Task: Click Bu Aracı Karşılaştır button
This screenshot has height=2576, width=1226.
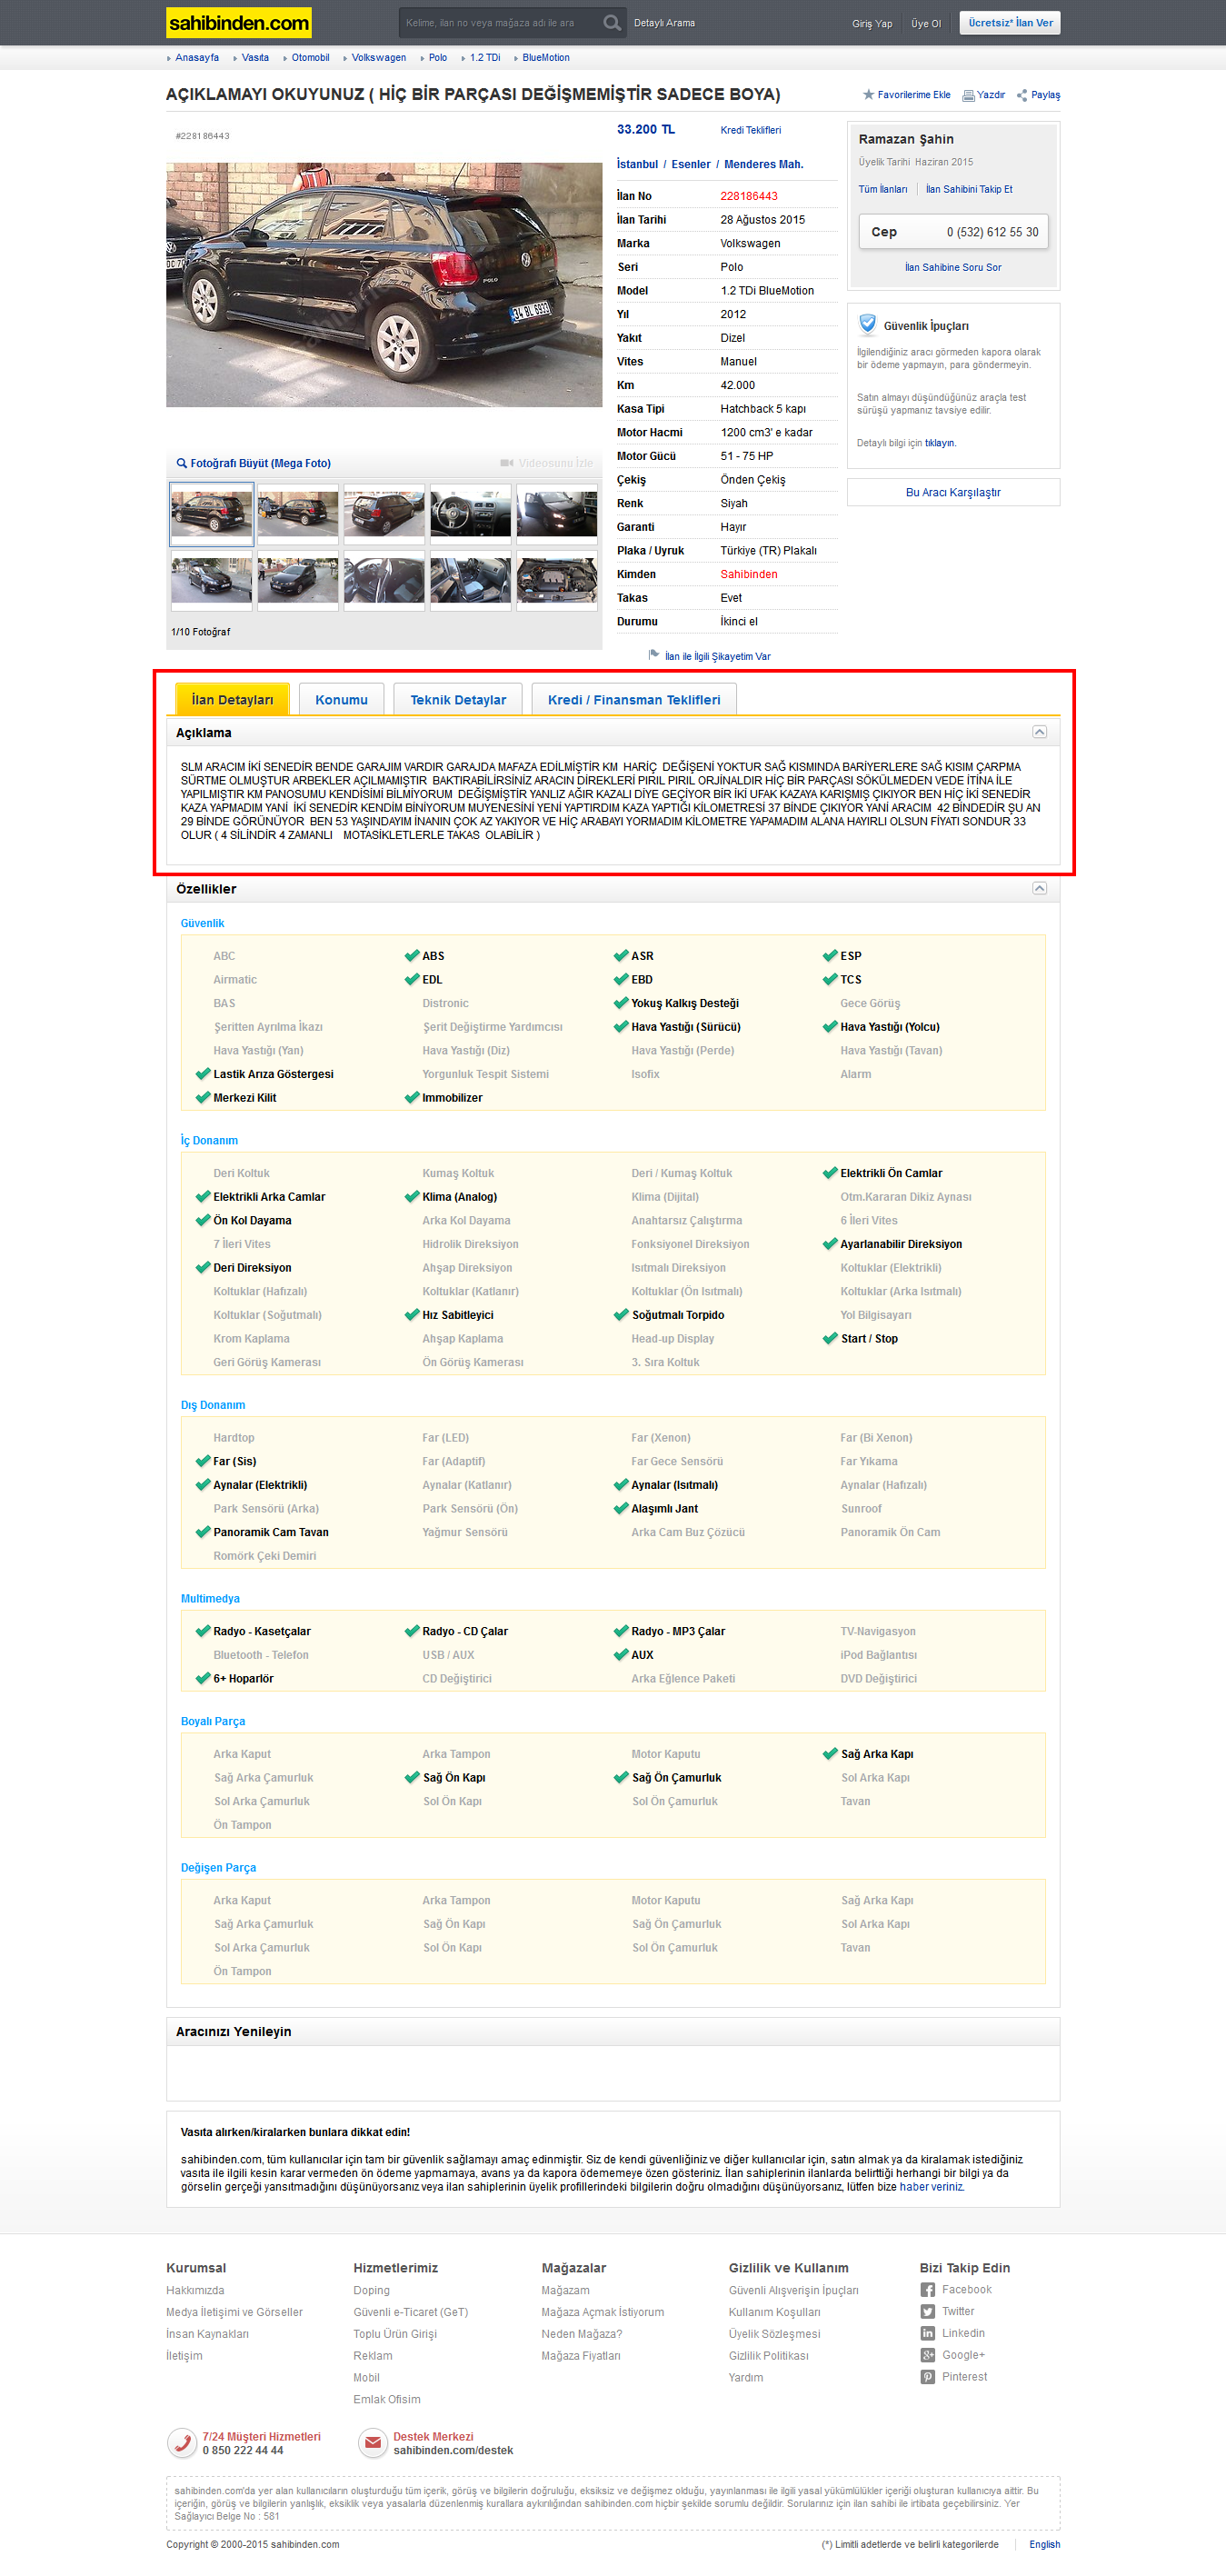Action: point(953,492)
